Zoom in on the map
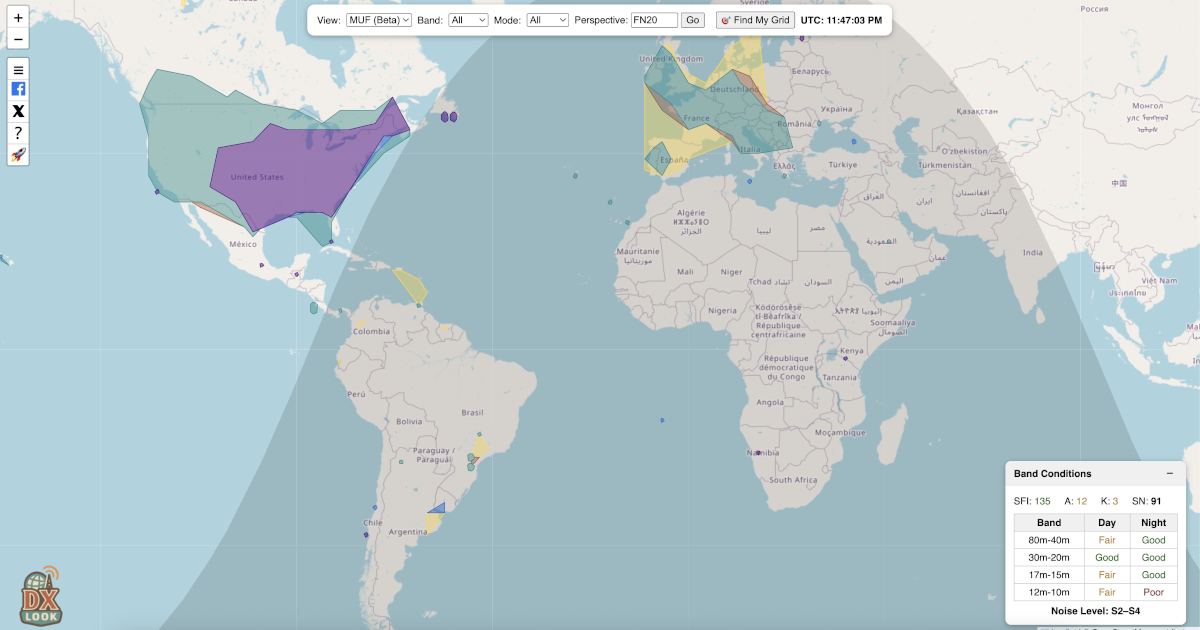1200x630 pixels. click(18, 18)
